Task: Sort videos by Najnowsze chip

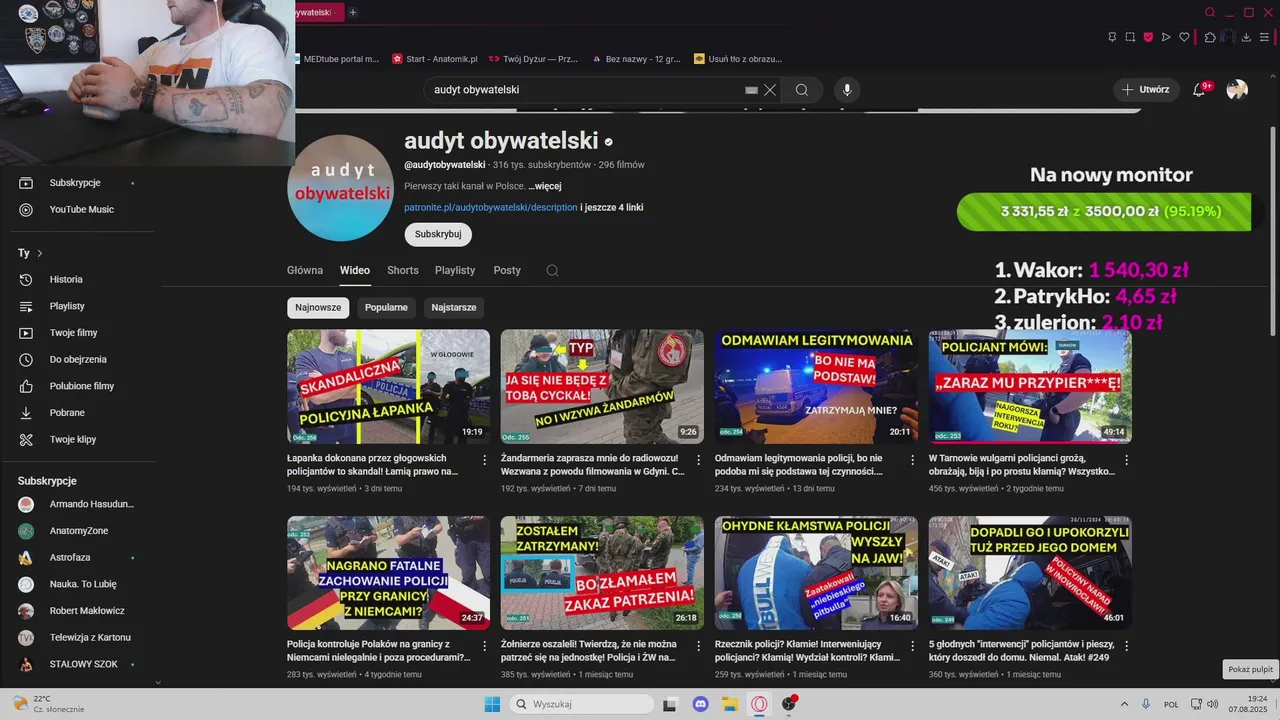Action: tap(318, 307)
